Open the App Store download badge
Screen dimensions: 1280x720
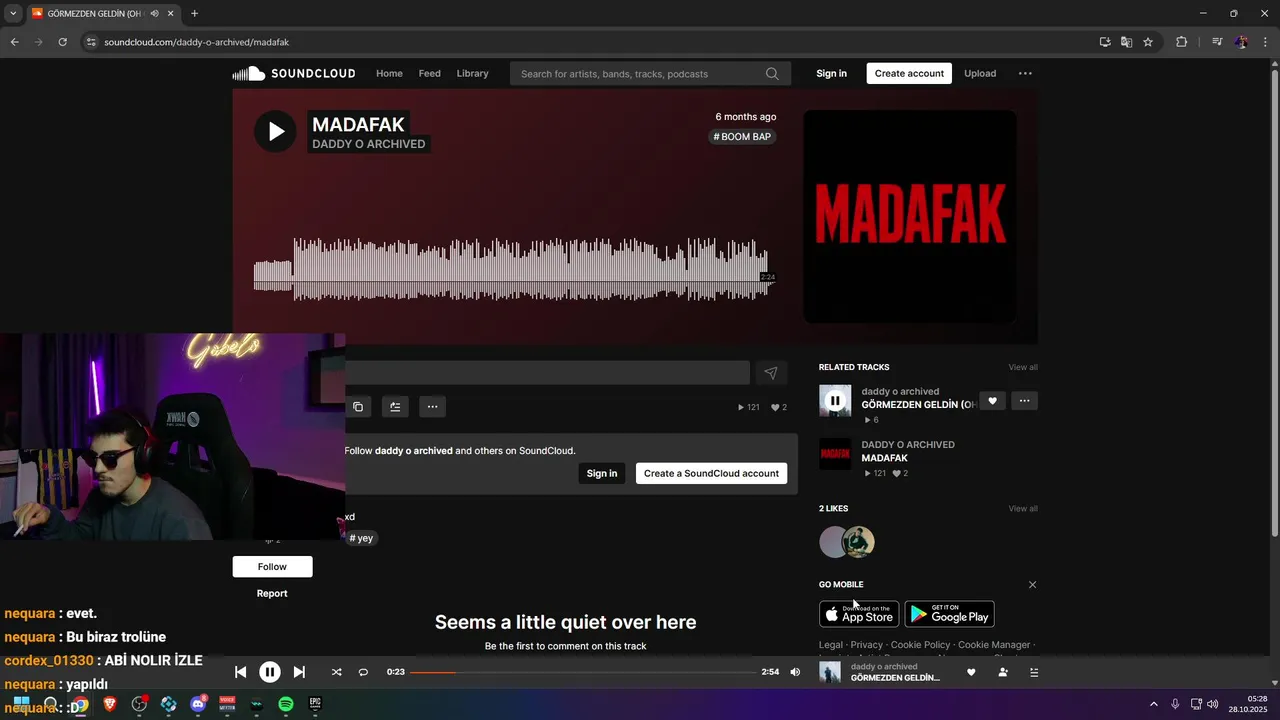(859, 613)
